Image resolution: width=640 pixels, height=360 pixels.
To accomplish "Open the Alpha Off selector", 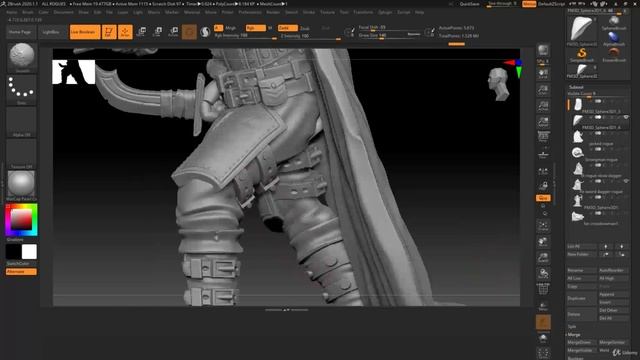I will coord(22,122).
